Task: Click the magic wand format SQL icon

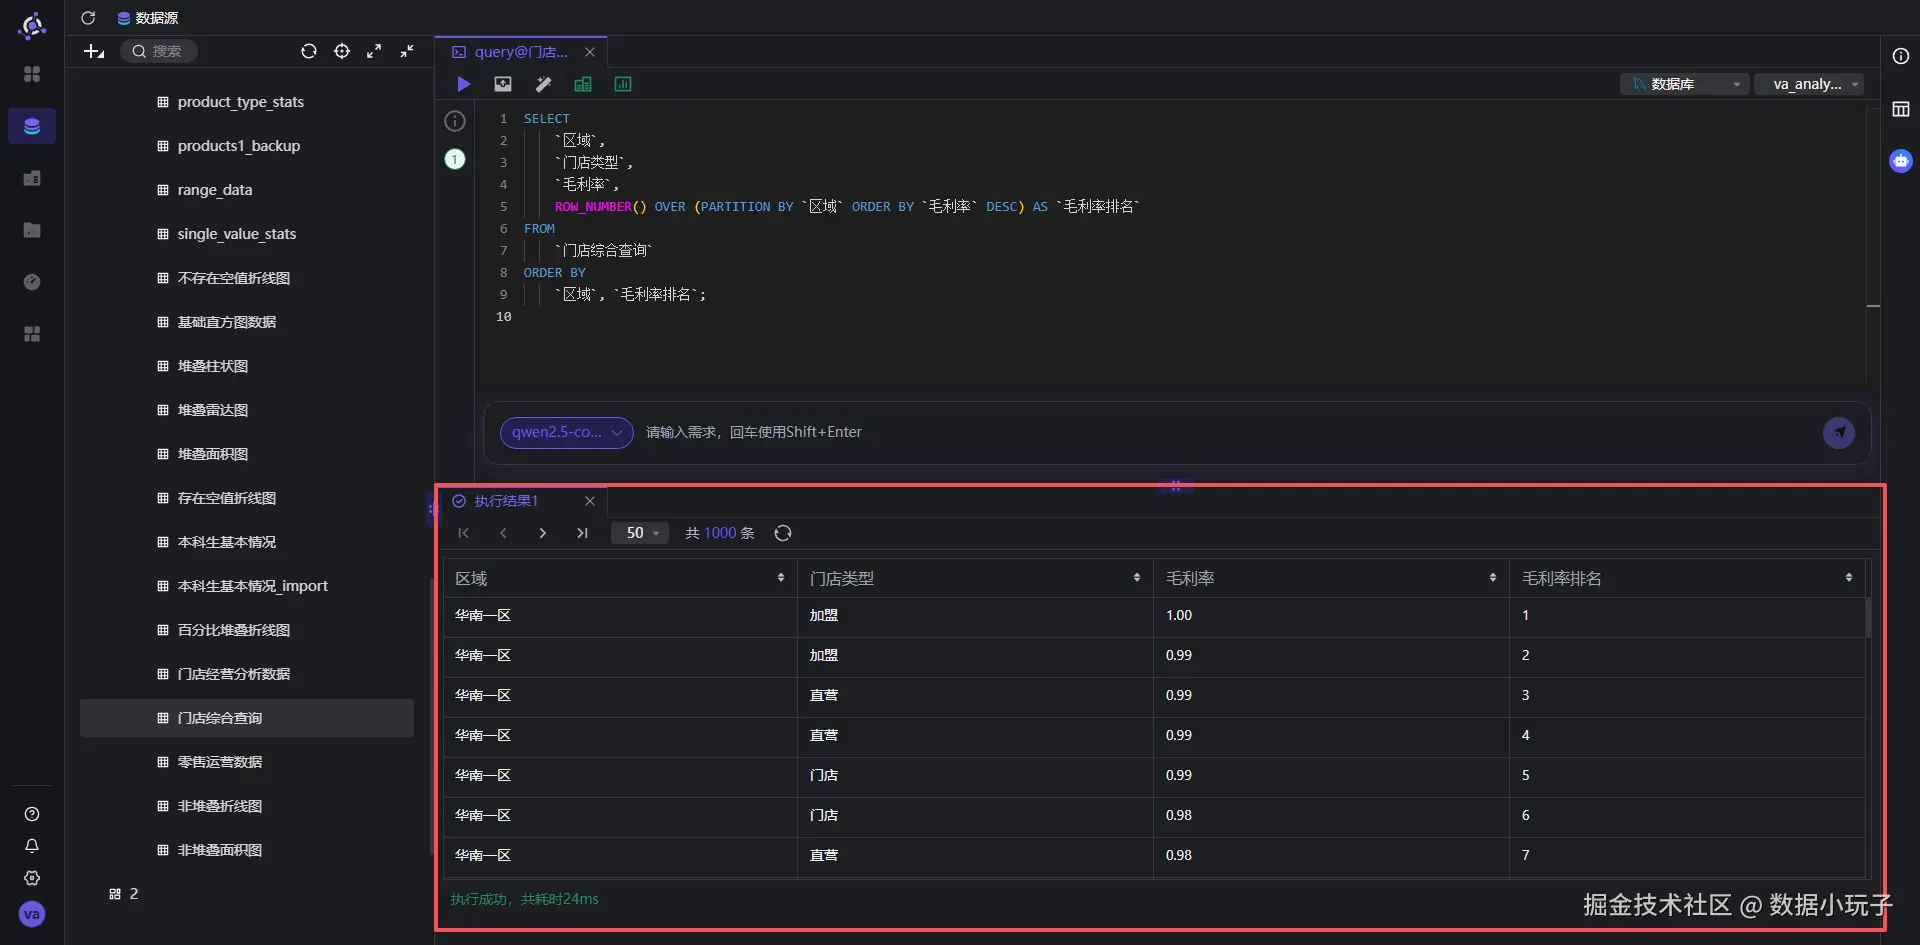Action: click(543, 84)
